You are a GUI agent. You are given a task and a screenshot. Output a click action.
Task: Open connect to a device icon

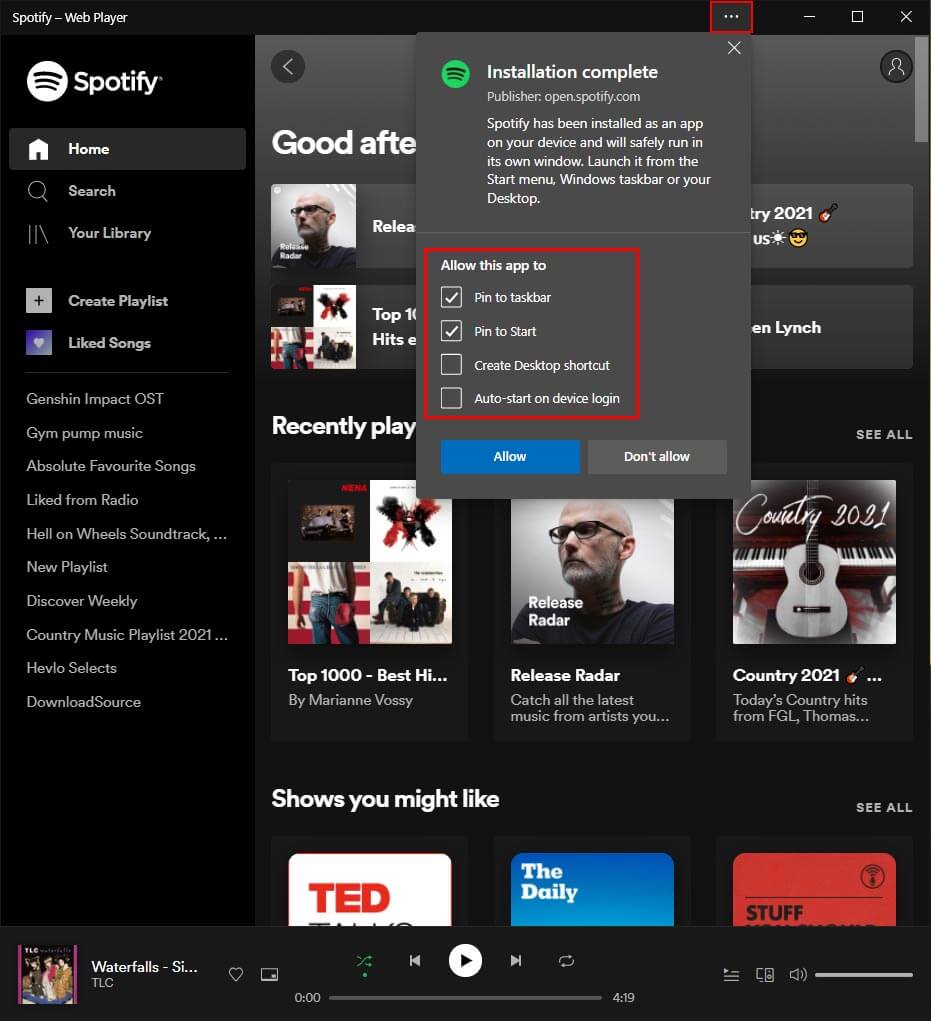click(765, 975)
